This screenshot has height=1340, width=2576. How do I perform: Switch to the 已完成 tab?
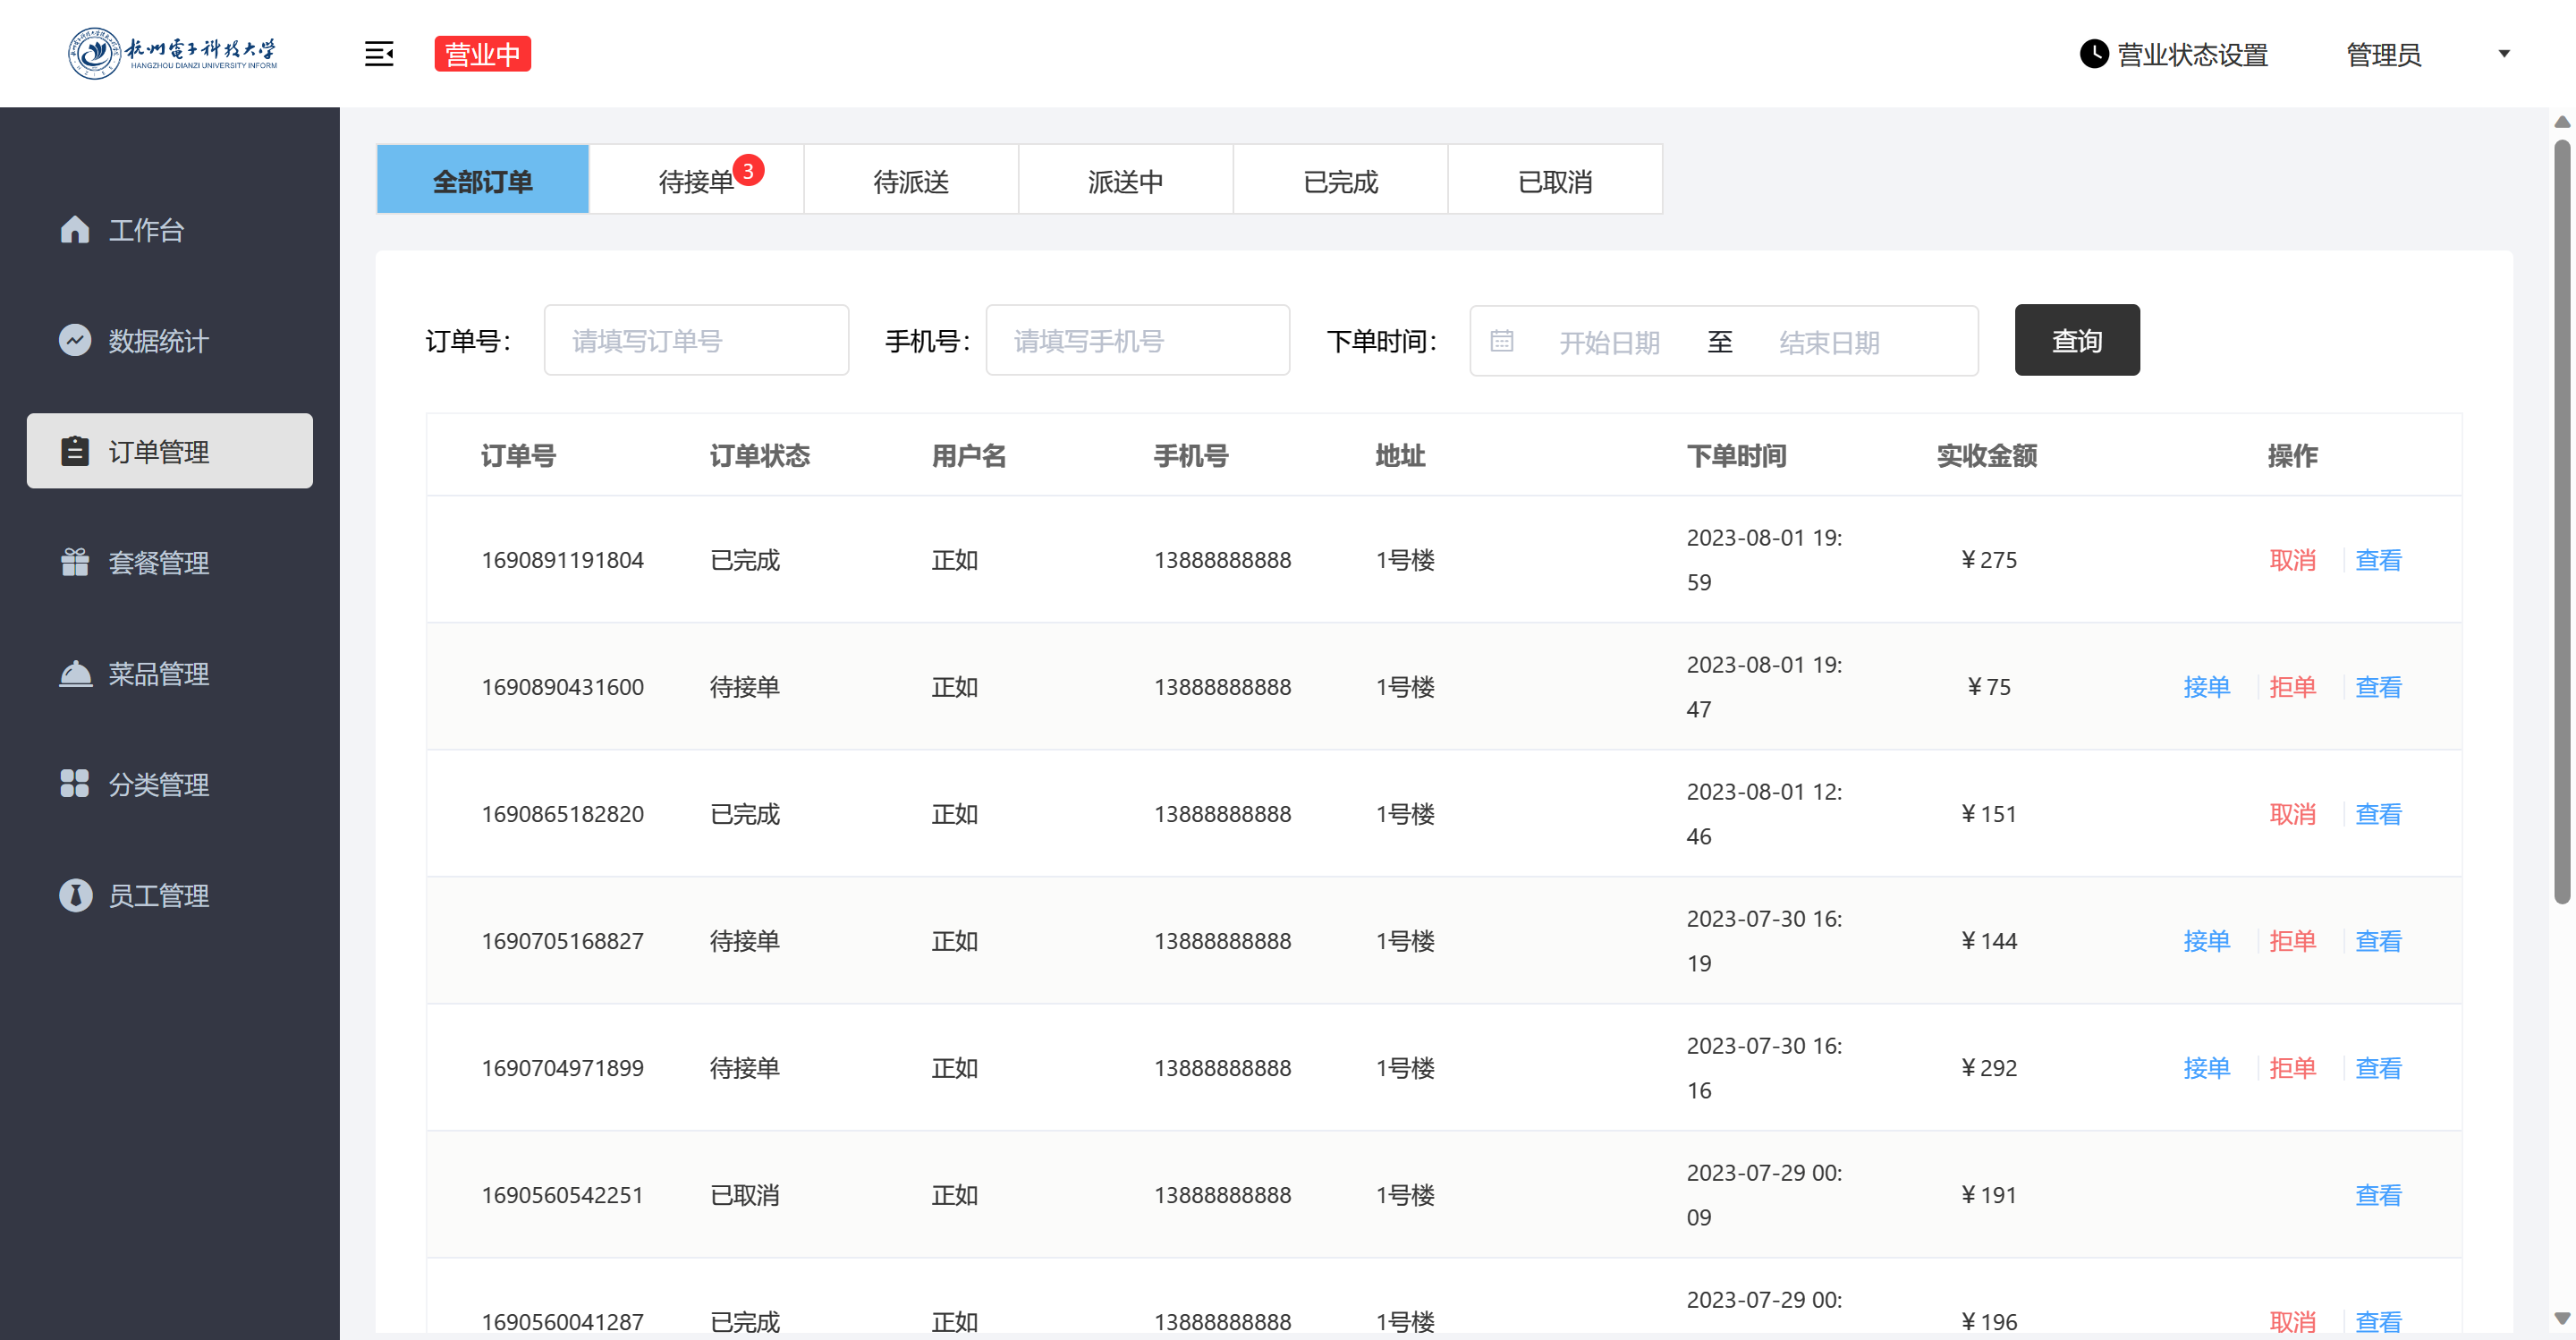1341,180
